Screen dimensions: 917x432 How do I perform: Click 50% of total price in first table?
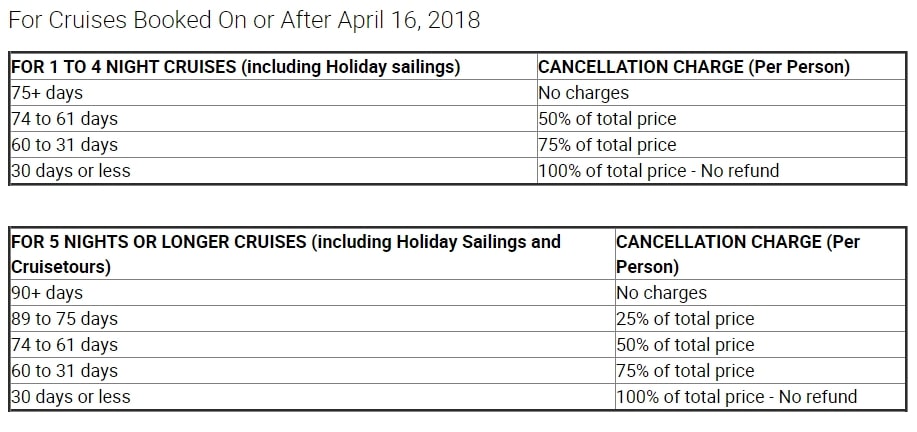(x=722, y=119)
